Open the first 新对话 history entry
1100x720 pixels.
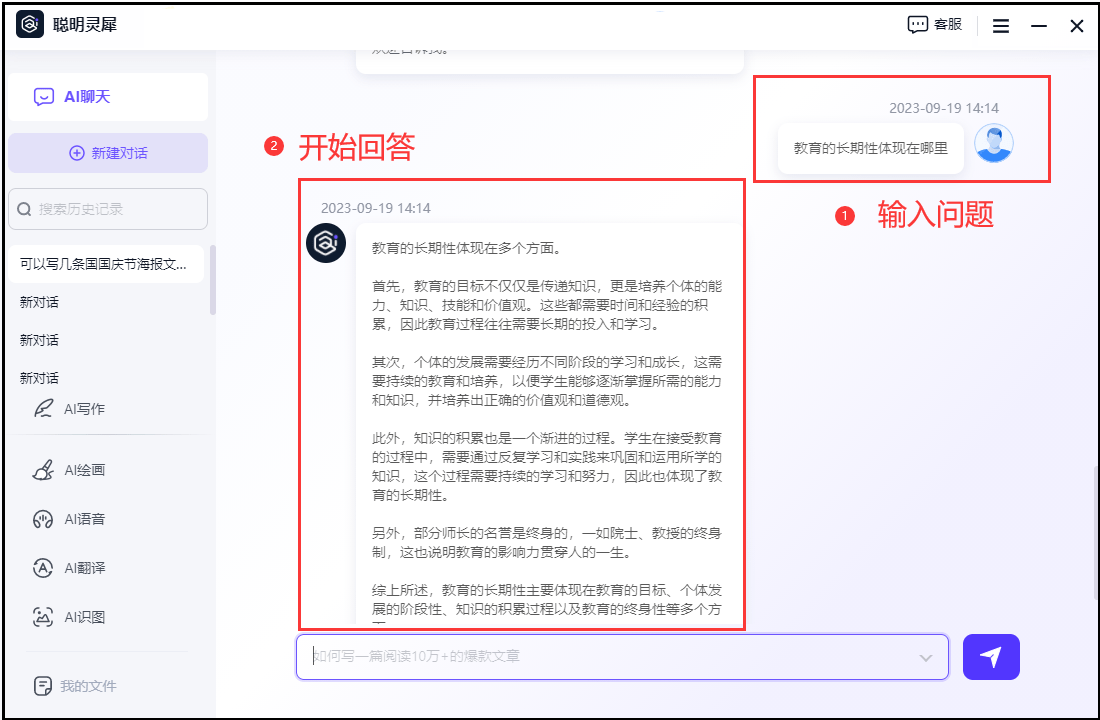tap(40, 302)
